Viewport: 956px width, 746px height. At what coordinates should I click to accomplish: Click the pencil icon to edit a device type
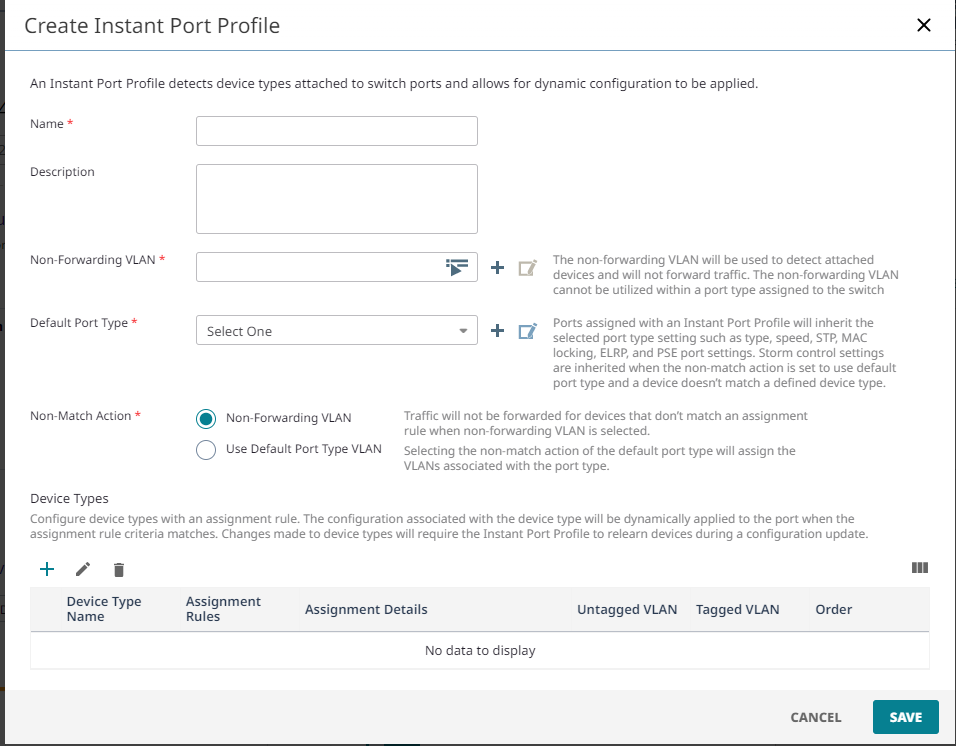(x=83, y=569)
